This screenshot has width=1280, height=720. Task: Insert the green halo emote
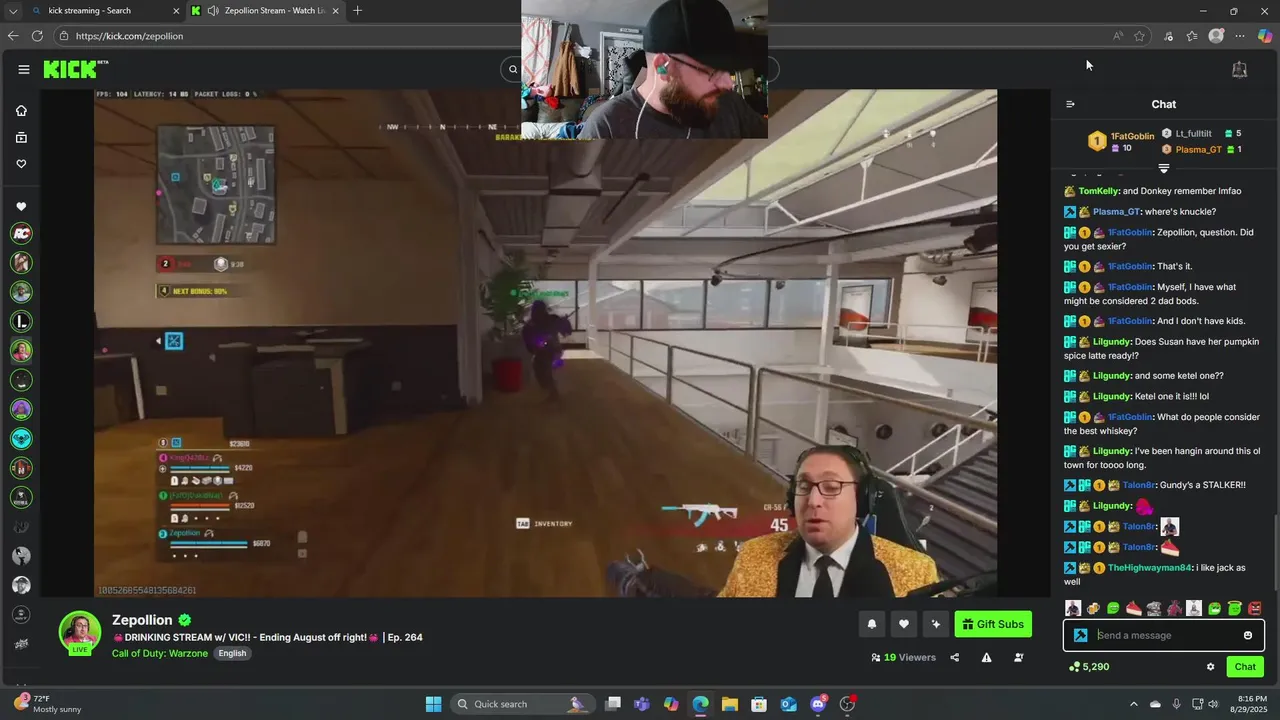click(1234, 608)
